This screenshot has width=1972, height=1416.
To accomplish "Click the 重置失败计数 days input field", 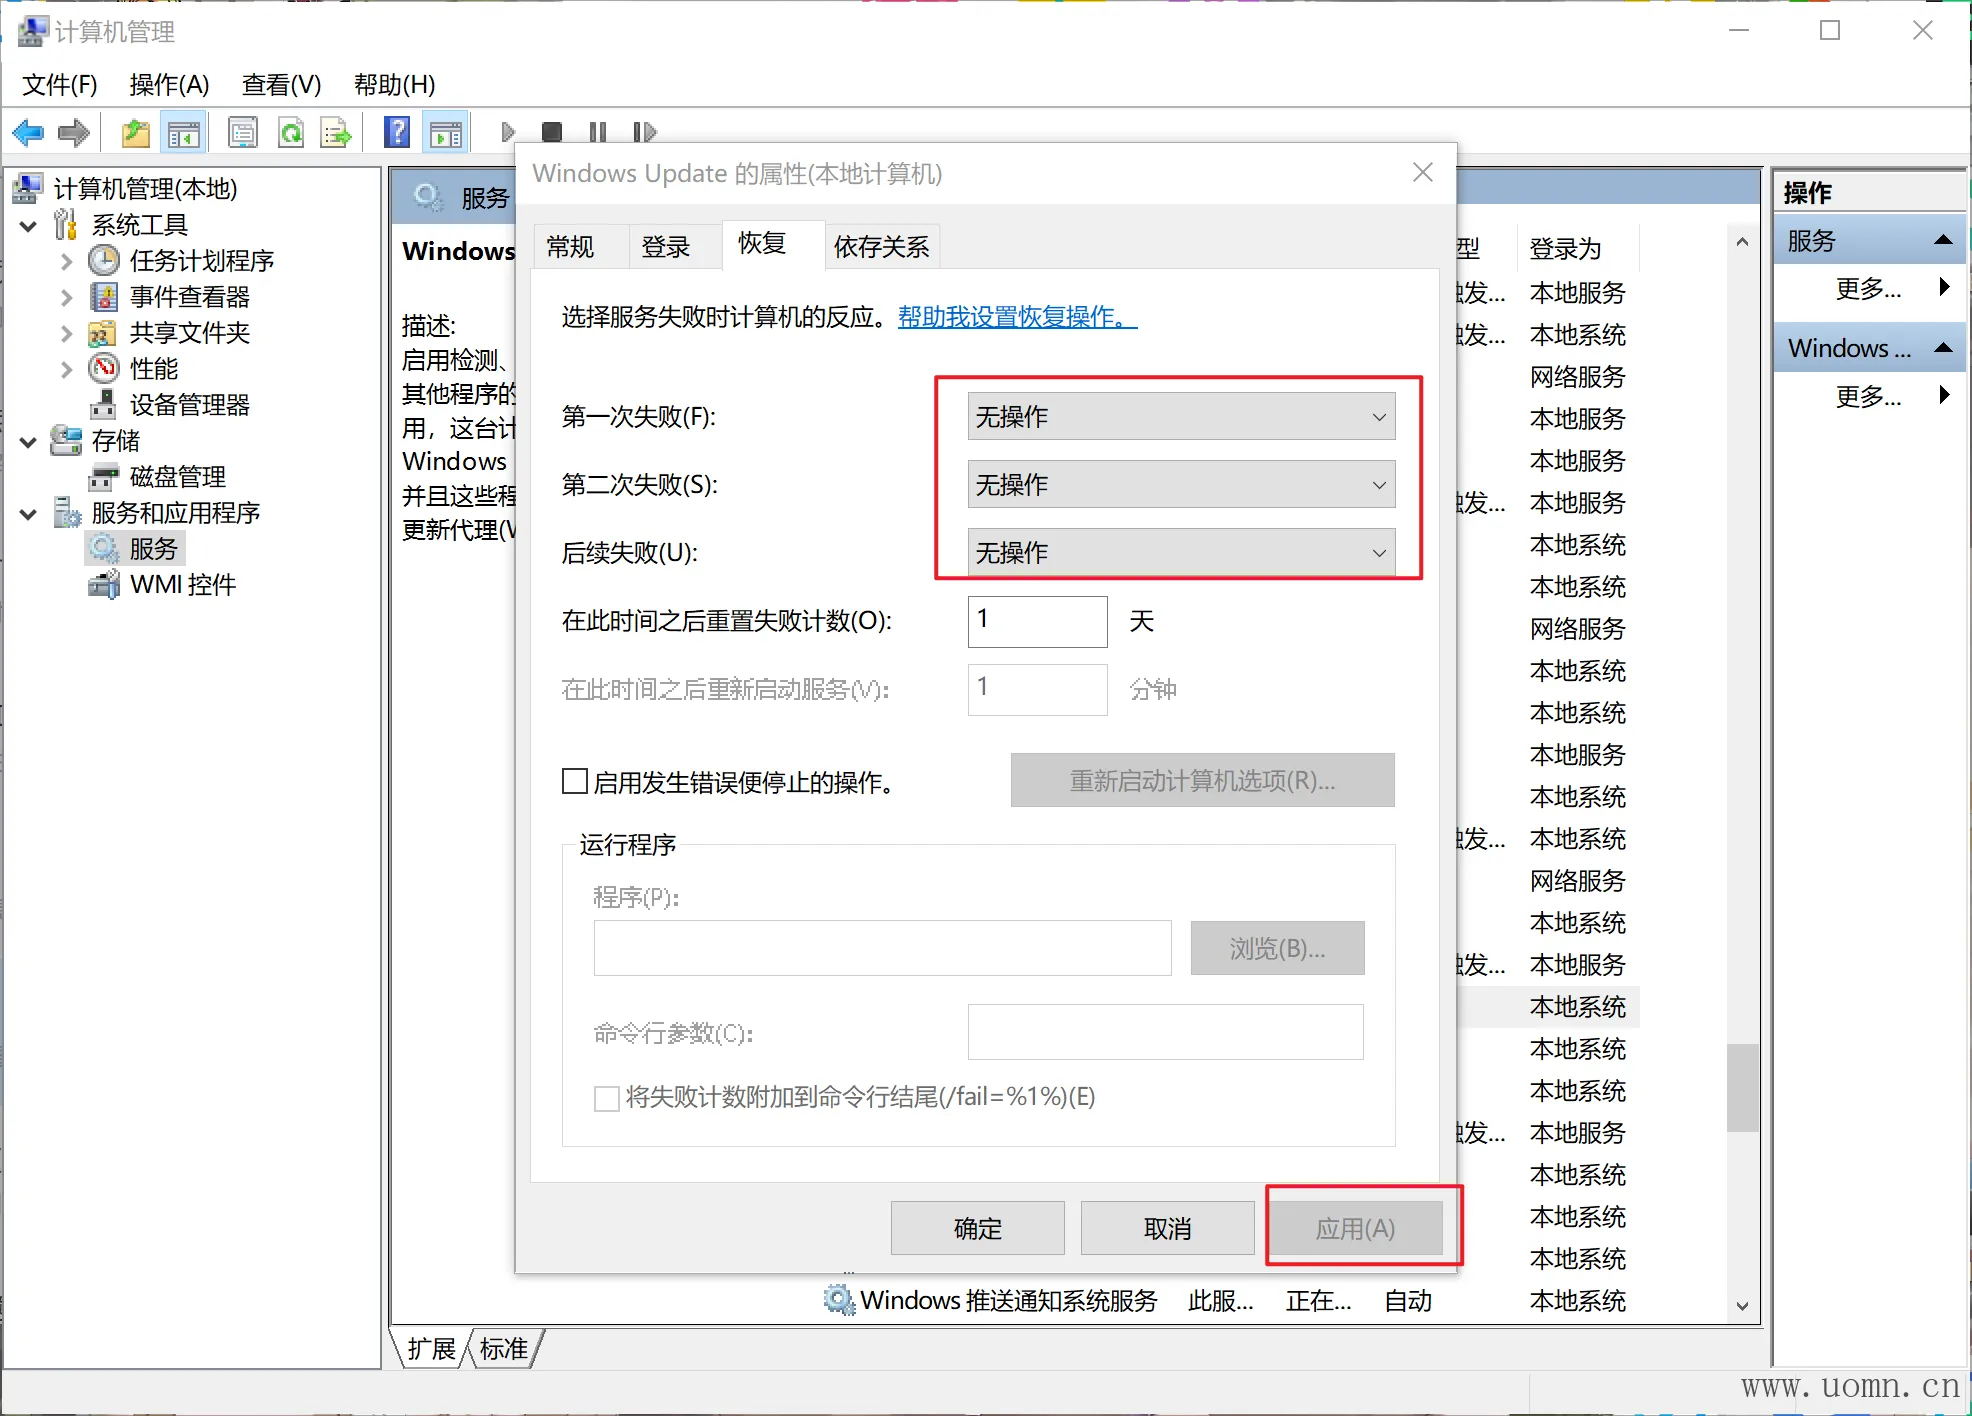I will [x=1036, y=621].
